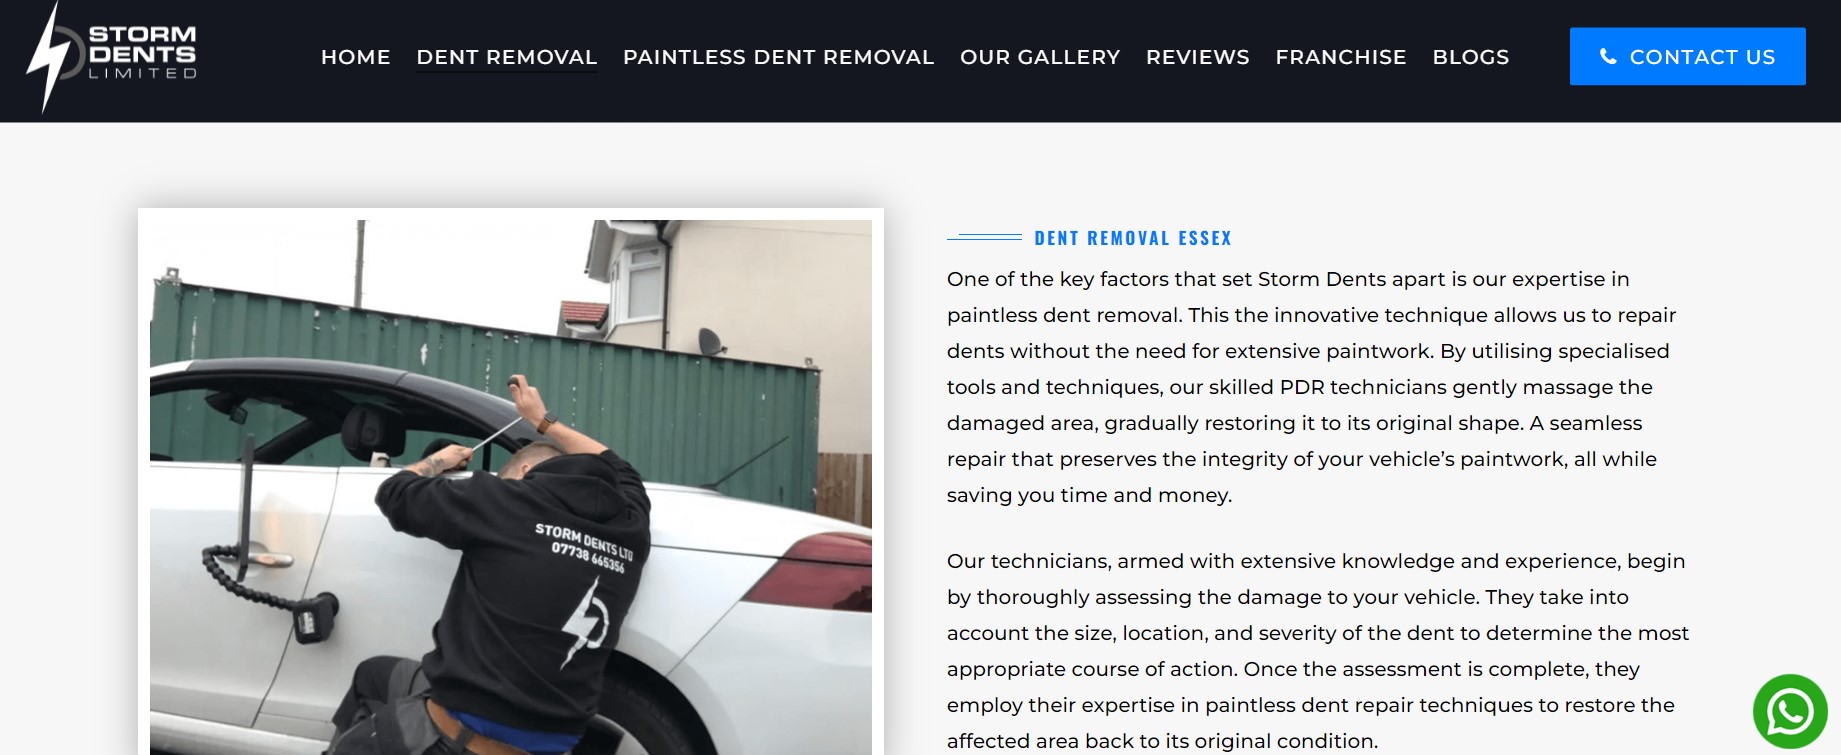Click the technician repairing car photo
Viewport: 1841px width, 755px height.
[x=511, y=487]
